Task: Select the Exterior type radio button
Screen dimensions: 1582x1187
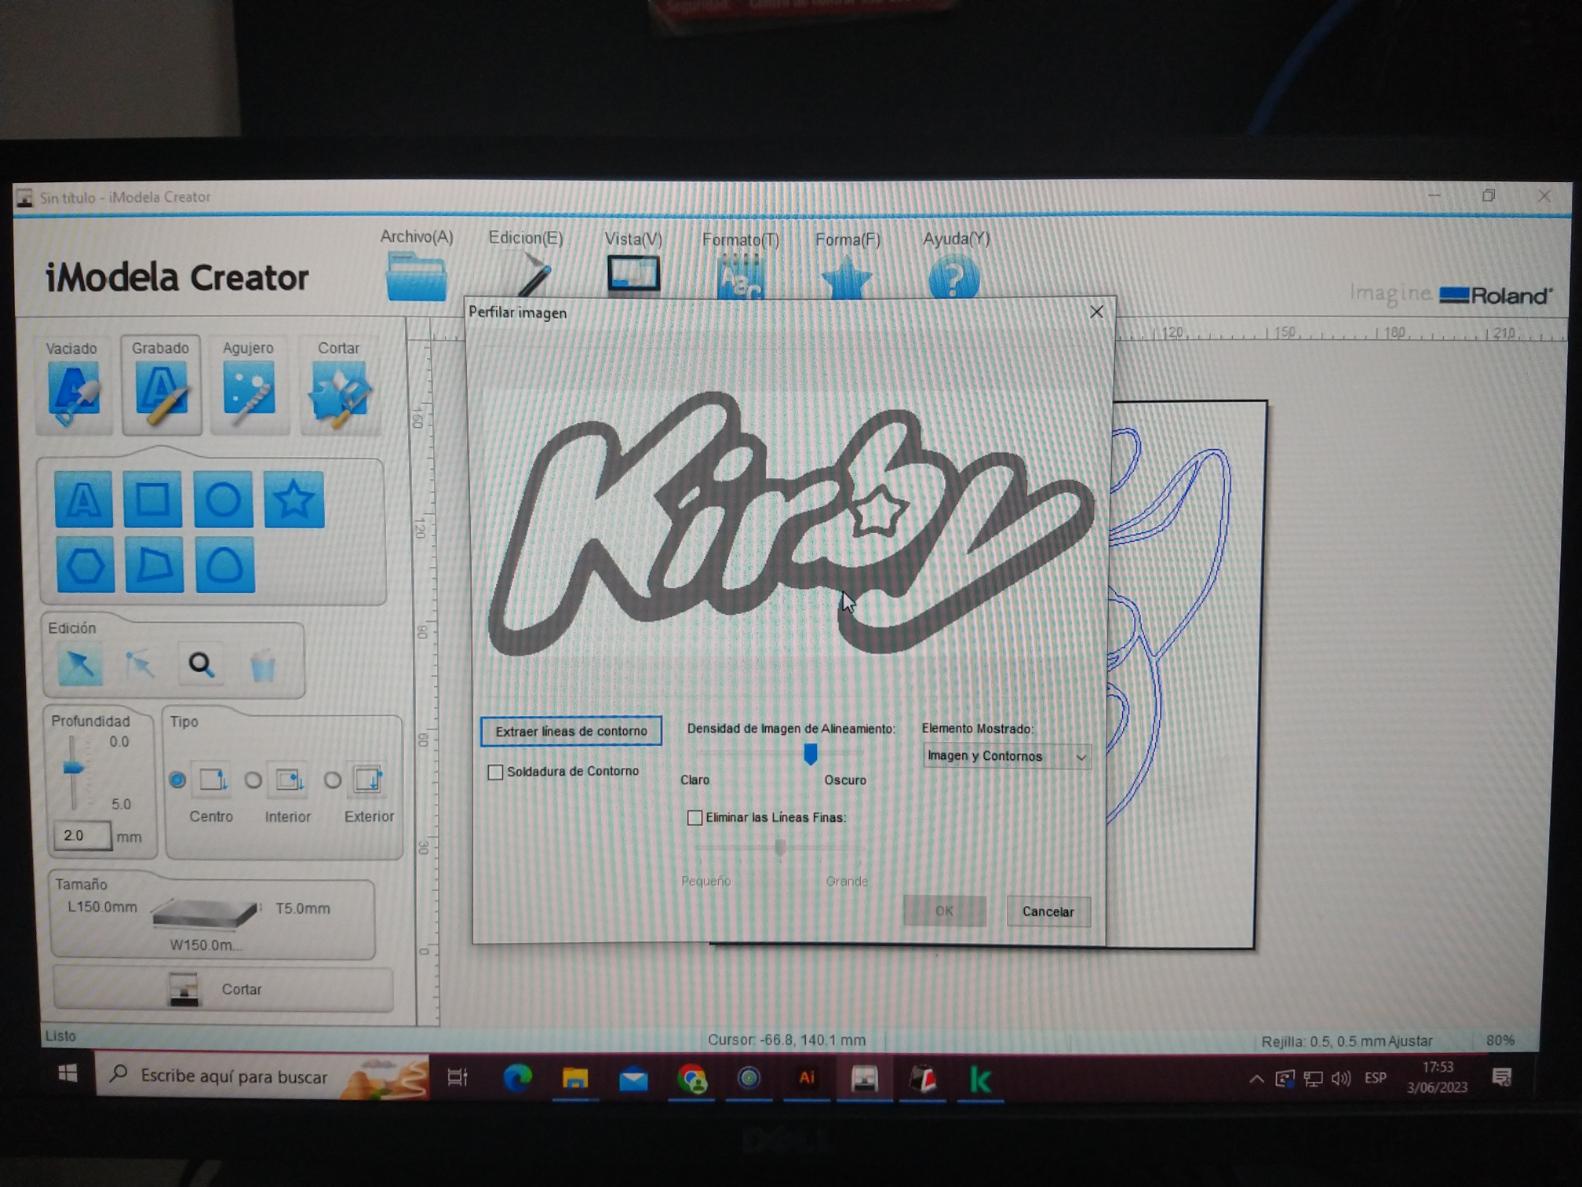Action: (332, 779)
